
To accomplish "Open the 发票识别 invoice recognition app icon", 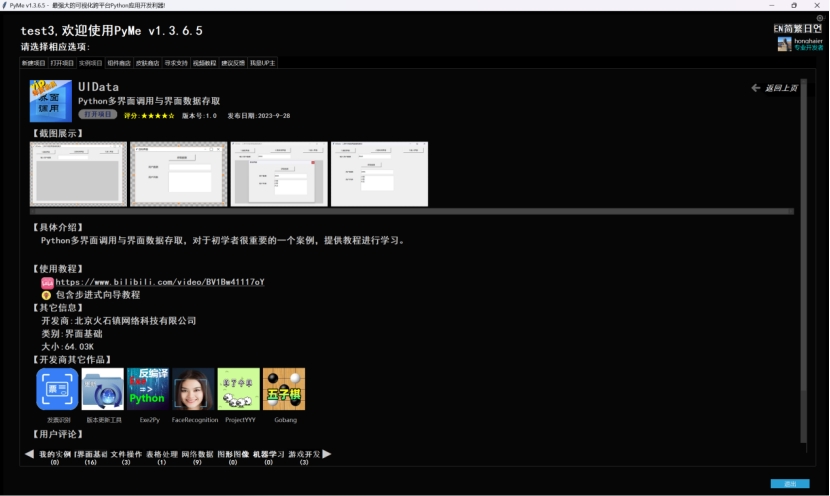I will tap(57, 389).
